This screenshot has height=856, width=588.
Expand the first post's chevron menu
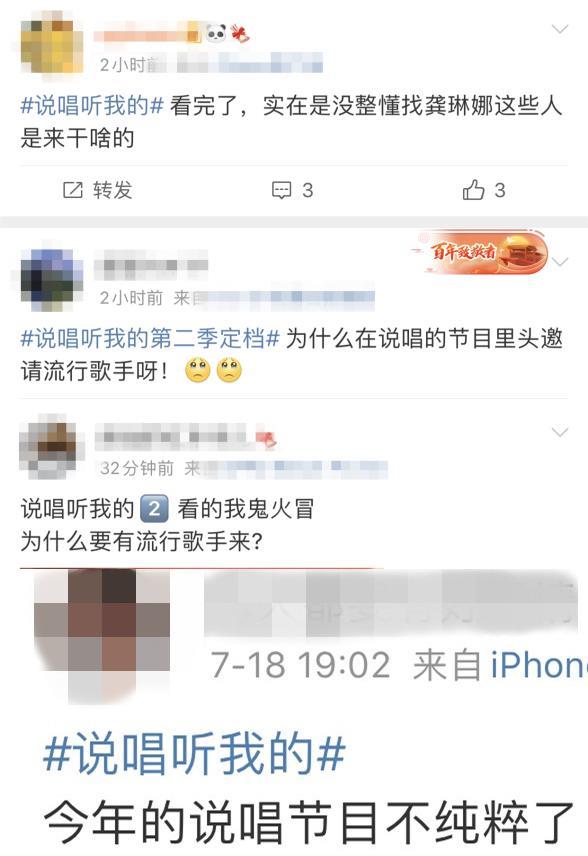[x=560, y=29]
